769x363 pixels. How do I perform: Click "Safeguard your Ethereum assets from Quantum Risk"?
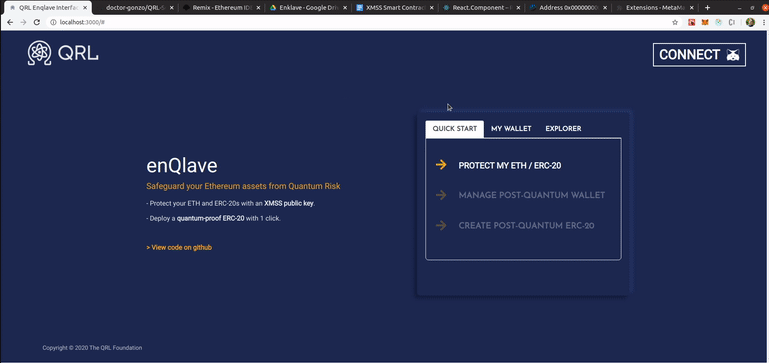click(243, 186)
